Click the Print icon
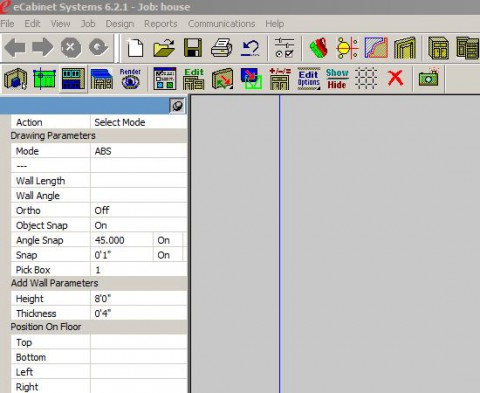Viewport: 480px width, 393px height. point(222,48)
